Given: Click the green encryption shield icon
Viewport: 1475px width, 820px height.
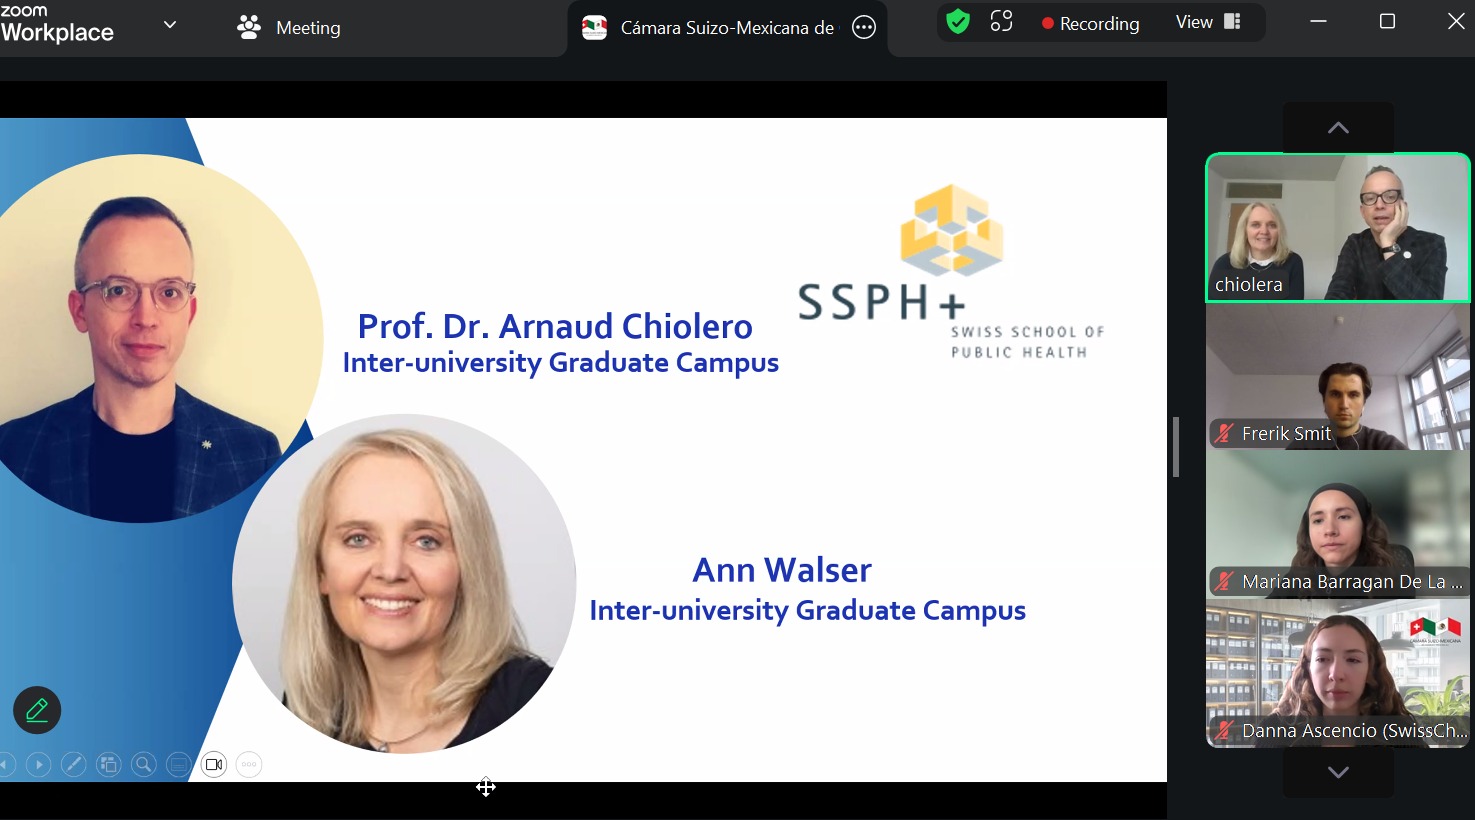Looking at the screenshot, I should [958, 22].
